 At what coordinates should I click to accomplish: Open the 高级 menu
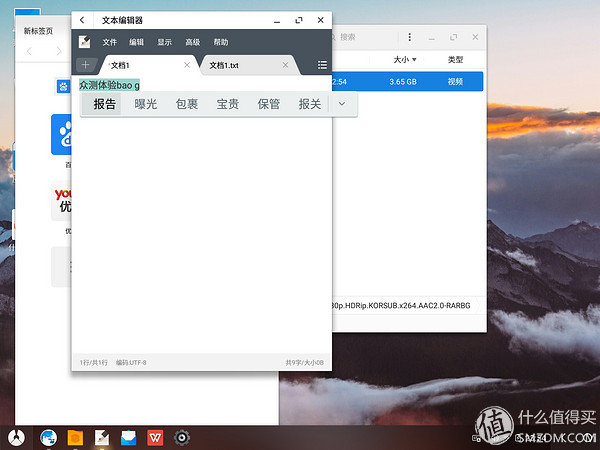193,42
